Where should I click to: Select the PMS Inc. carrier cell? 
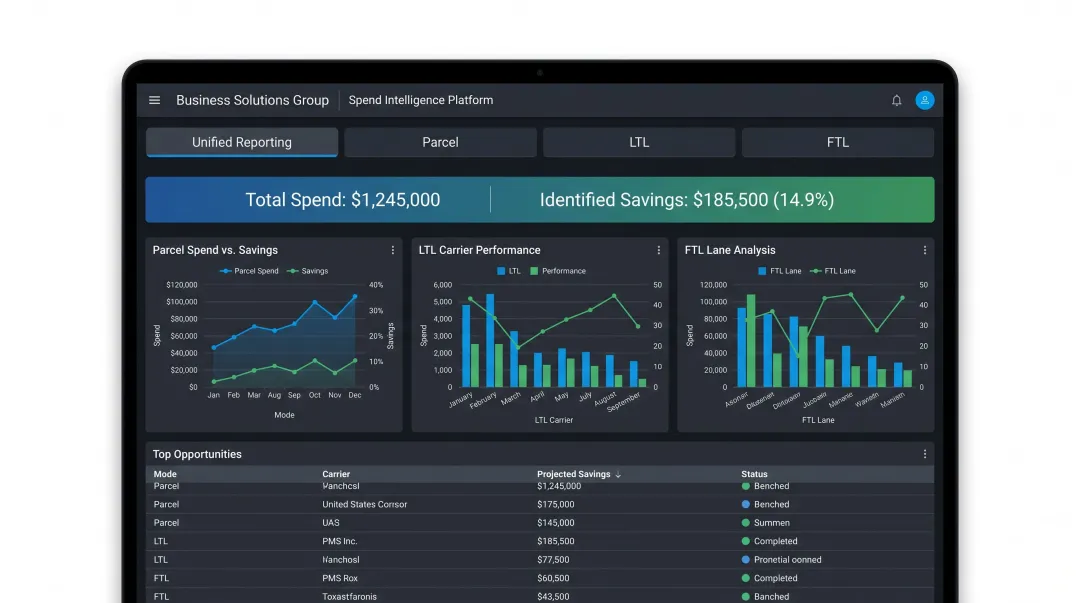(340, 542)
